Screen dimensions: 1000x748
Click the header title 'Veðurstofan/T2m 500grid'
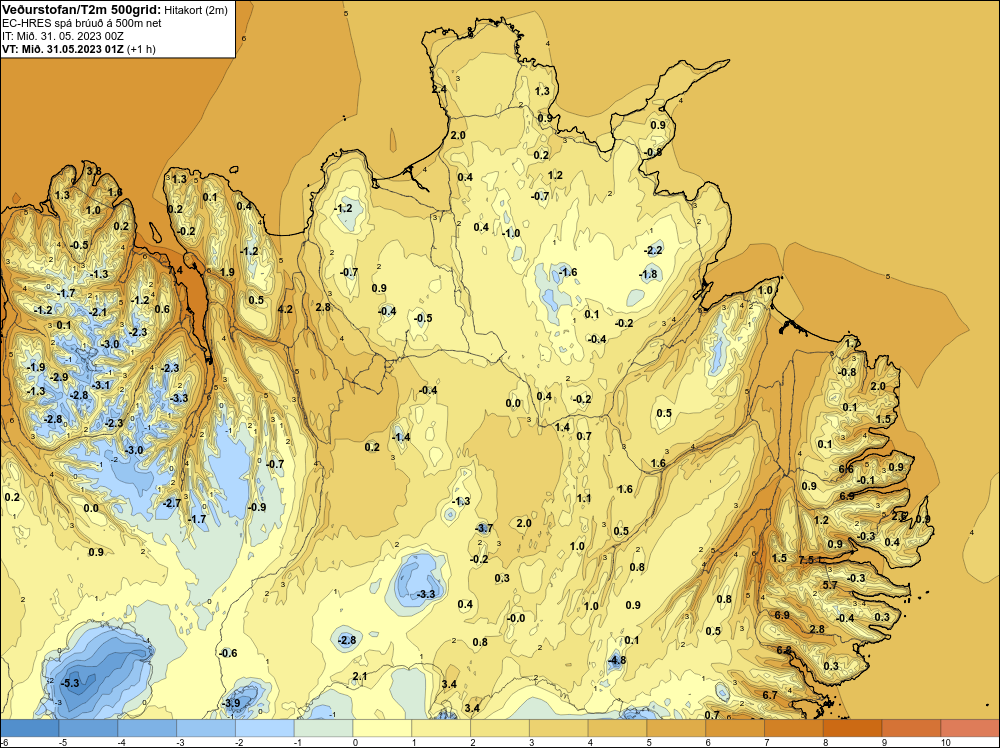click(x=80, y=9)
